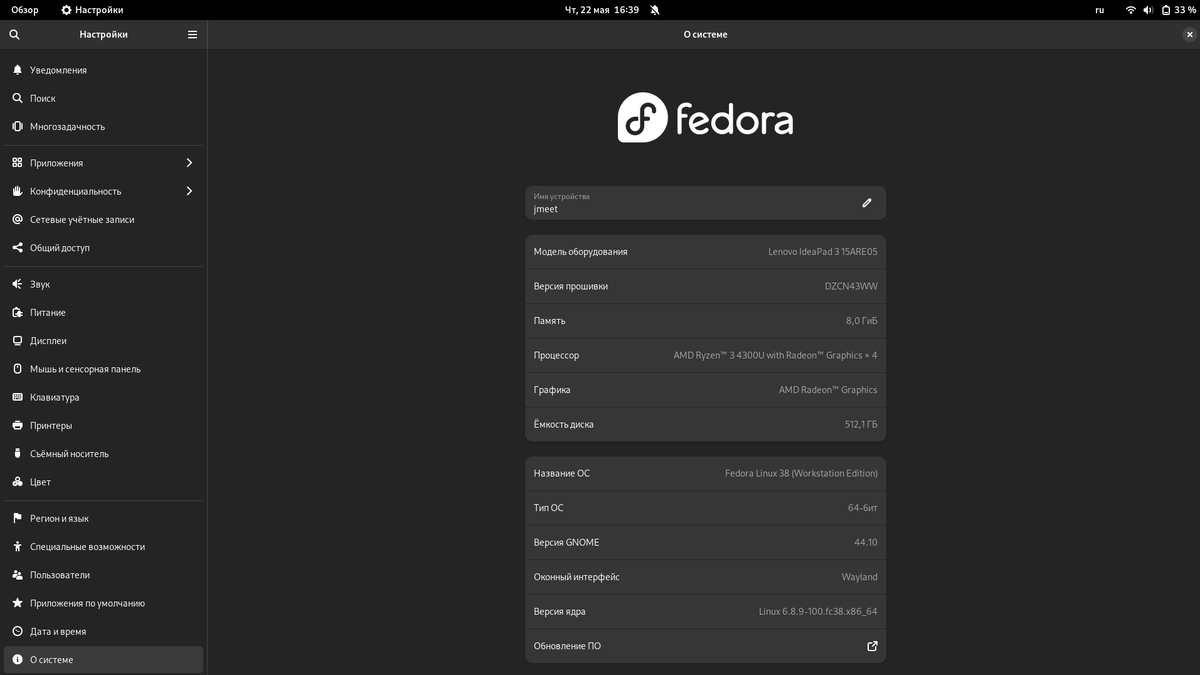Click the Звук speaker icon

(x=17, y=284)
